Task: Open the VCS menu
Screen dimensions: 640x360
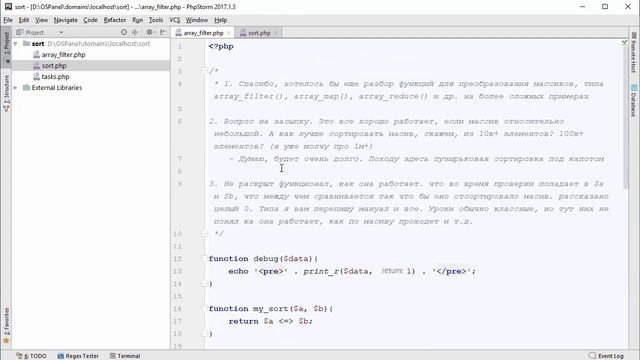Action: [x=175, y=20]
